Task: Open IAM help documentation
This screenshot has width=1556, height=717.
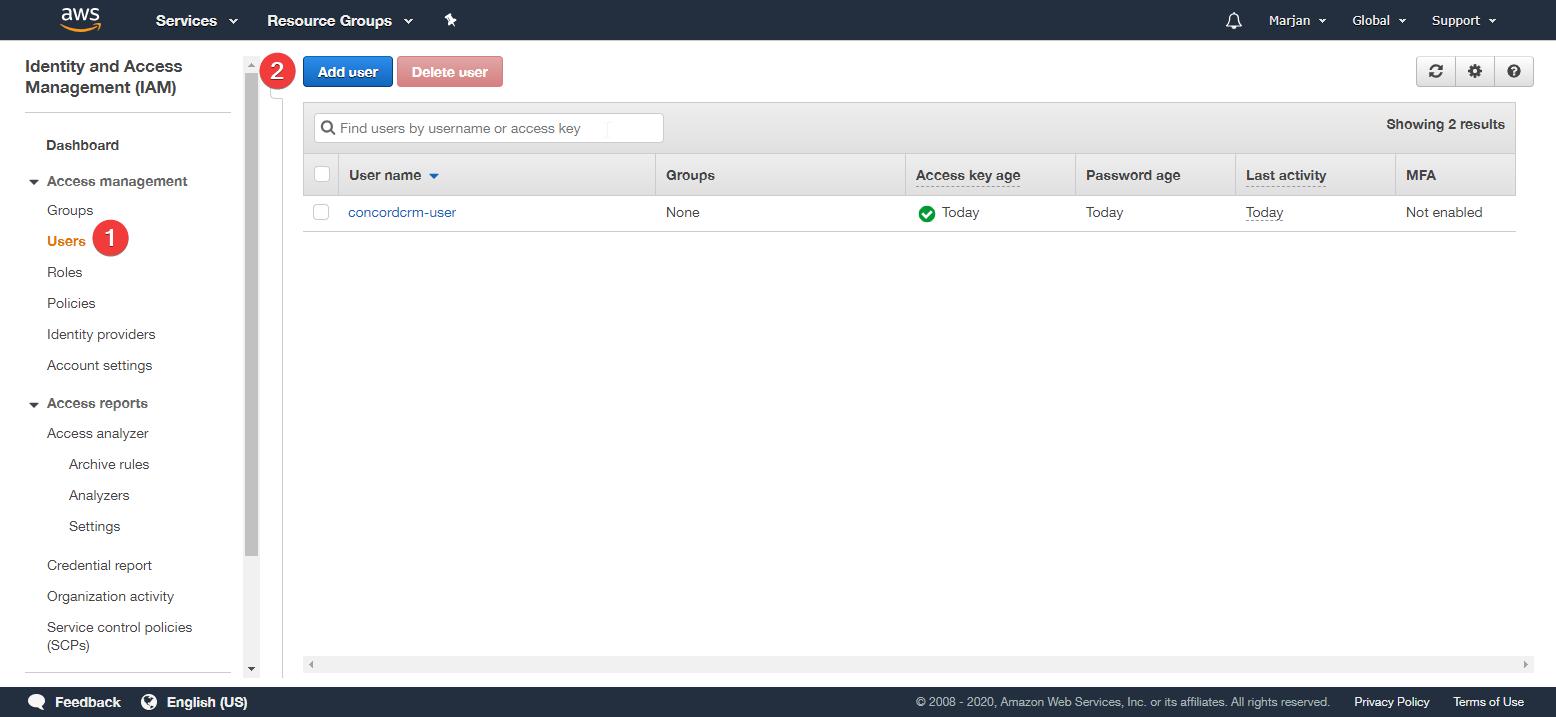Action: (1513, 71)
